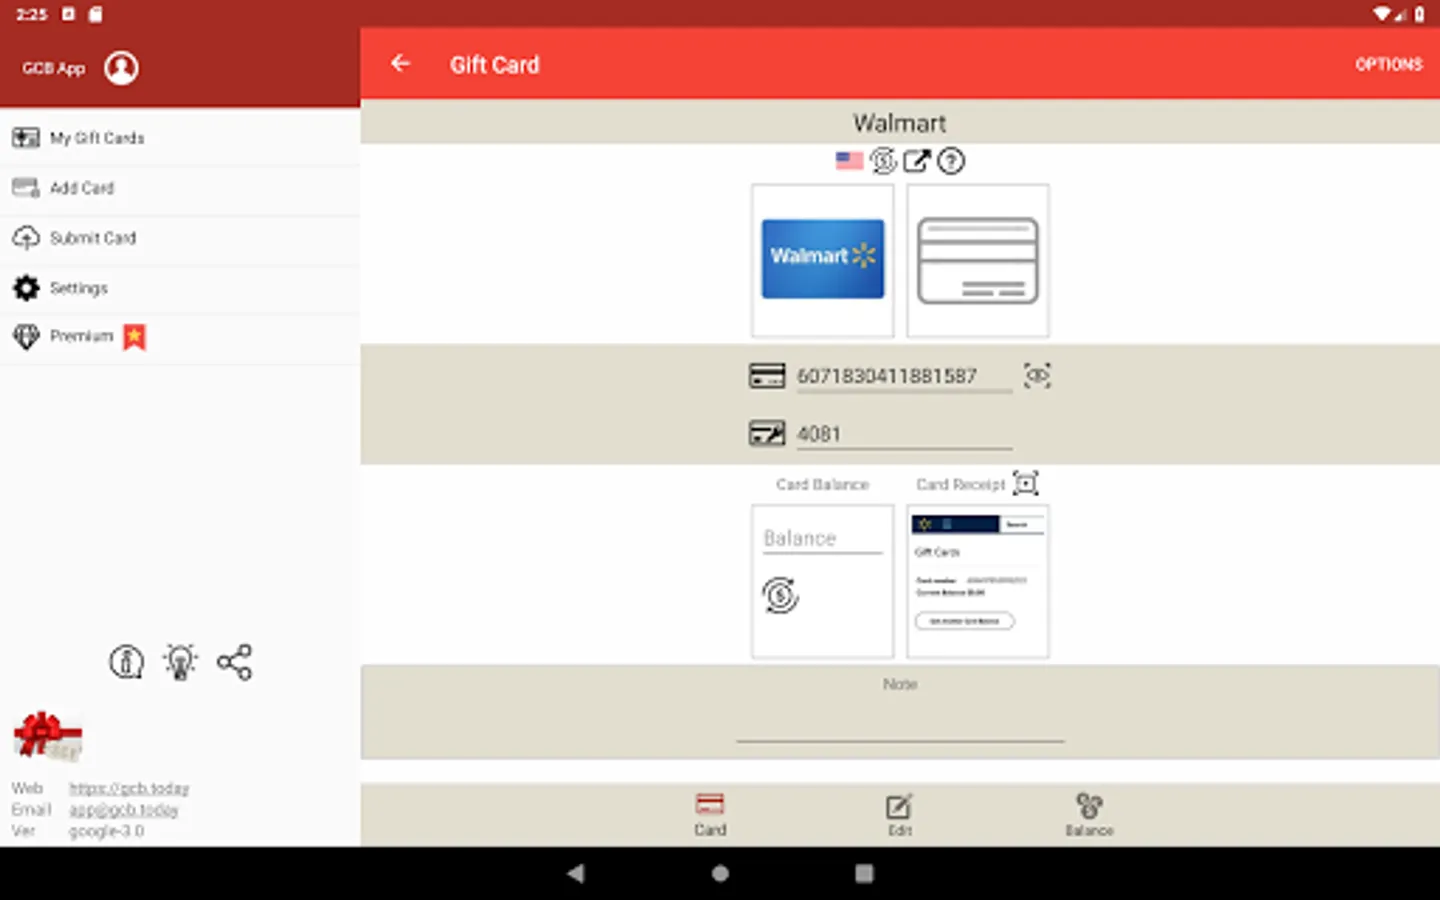Open Submit Card menu item
The width and height of the screenshot is (1440, 900).
click(180, 238)
